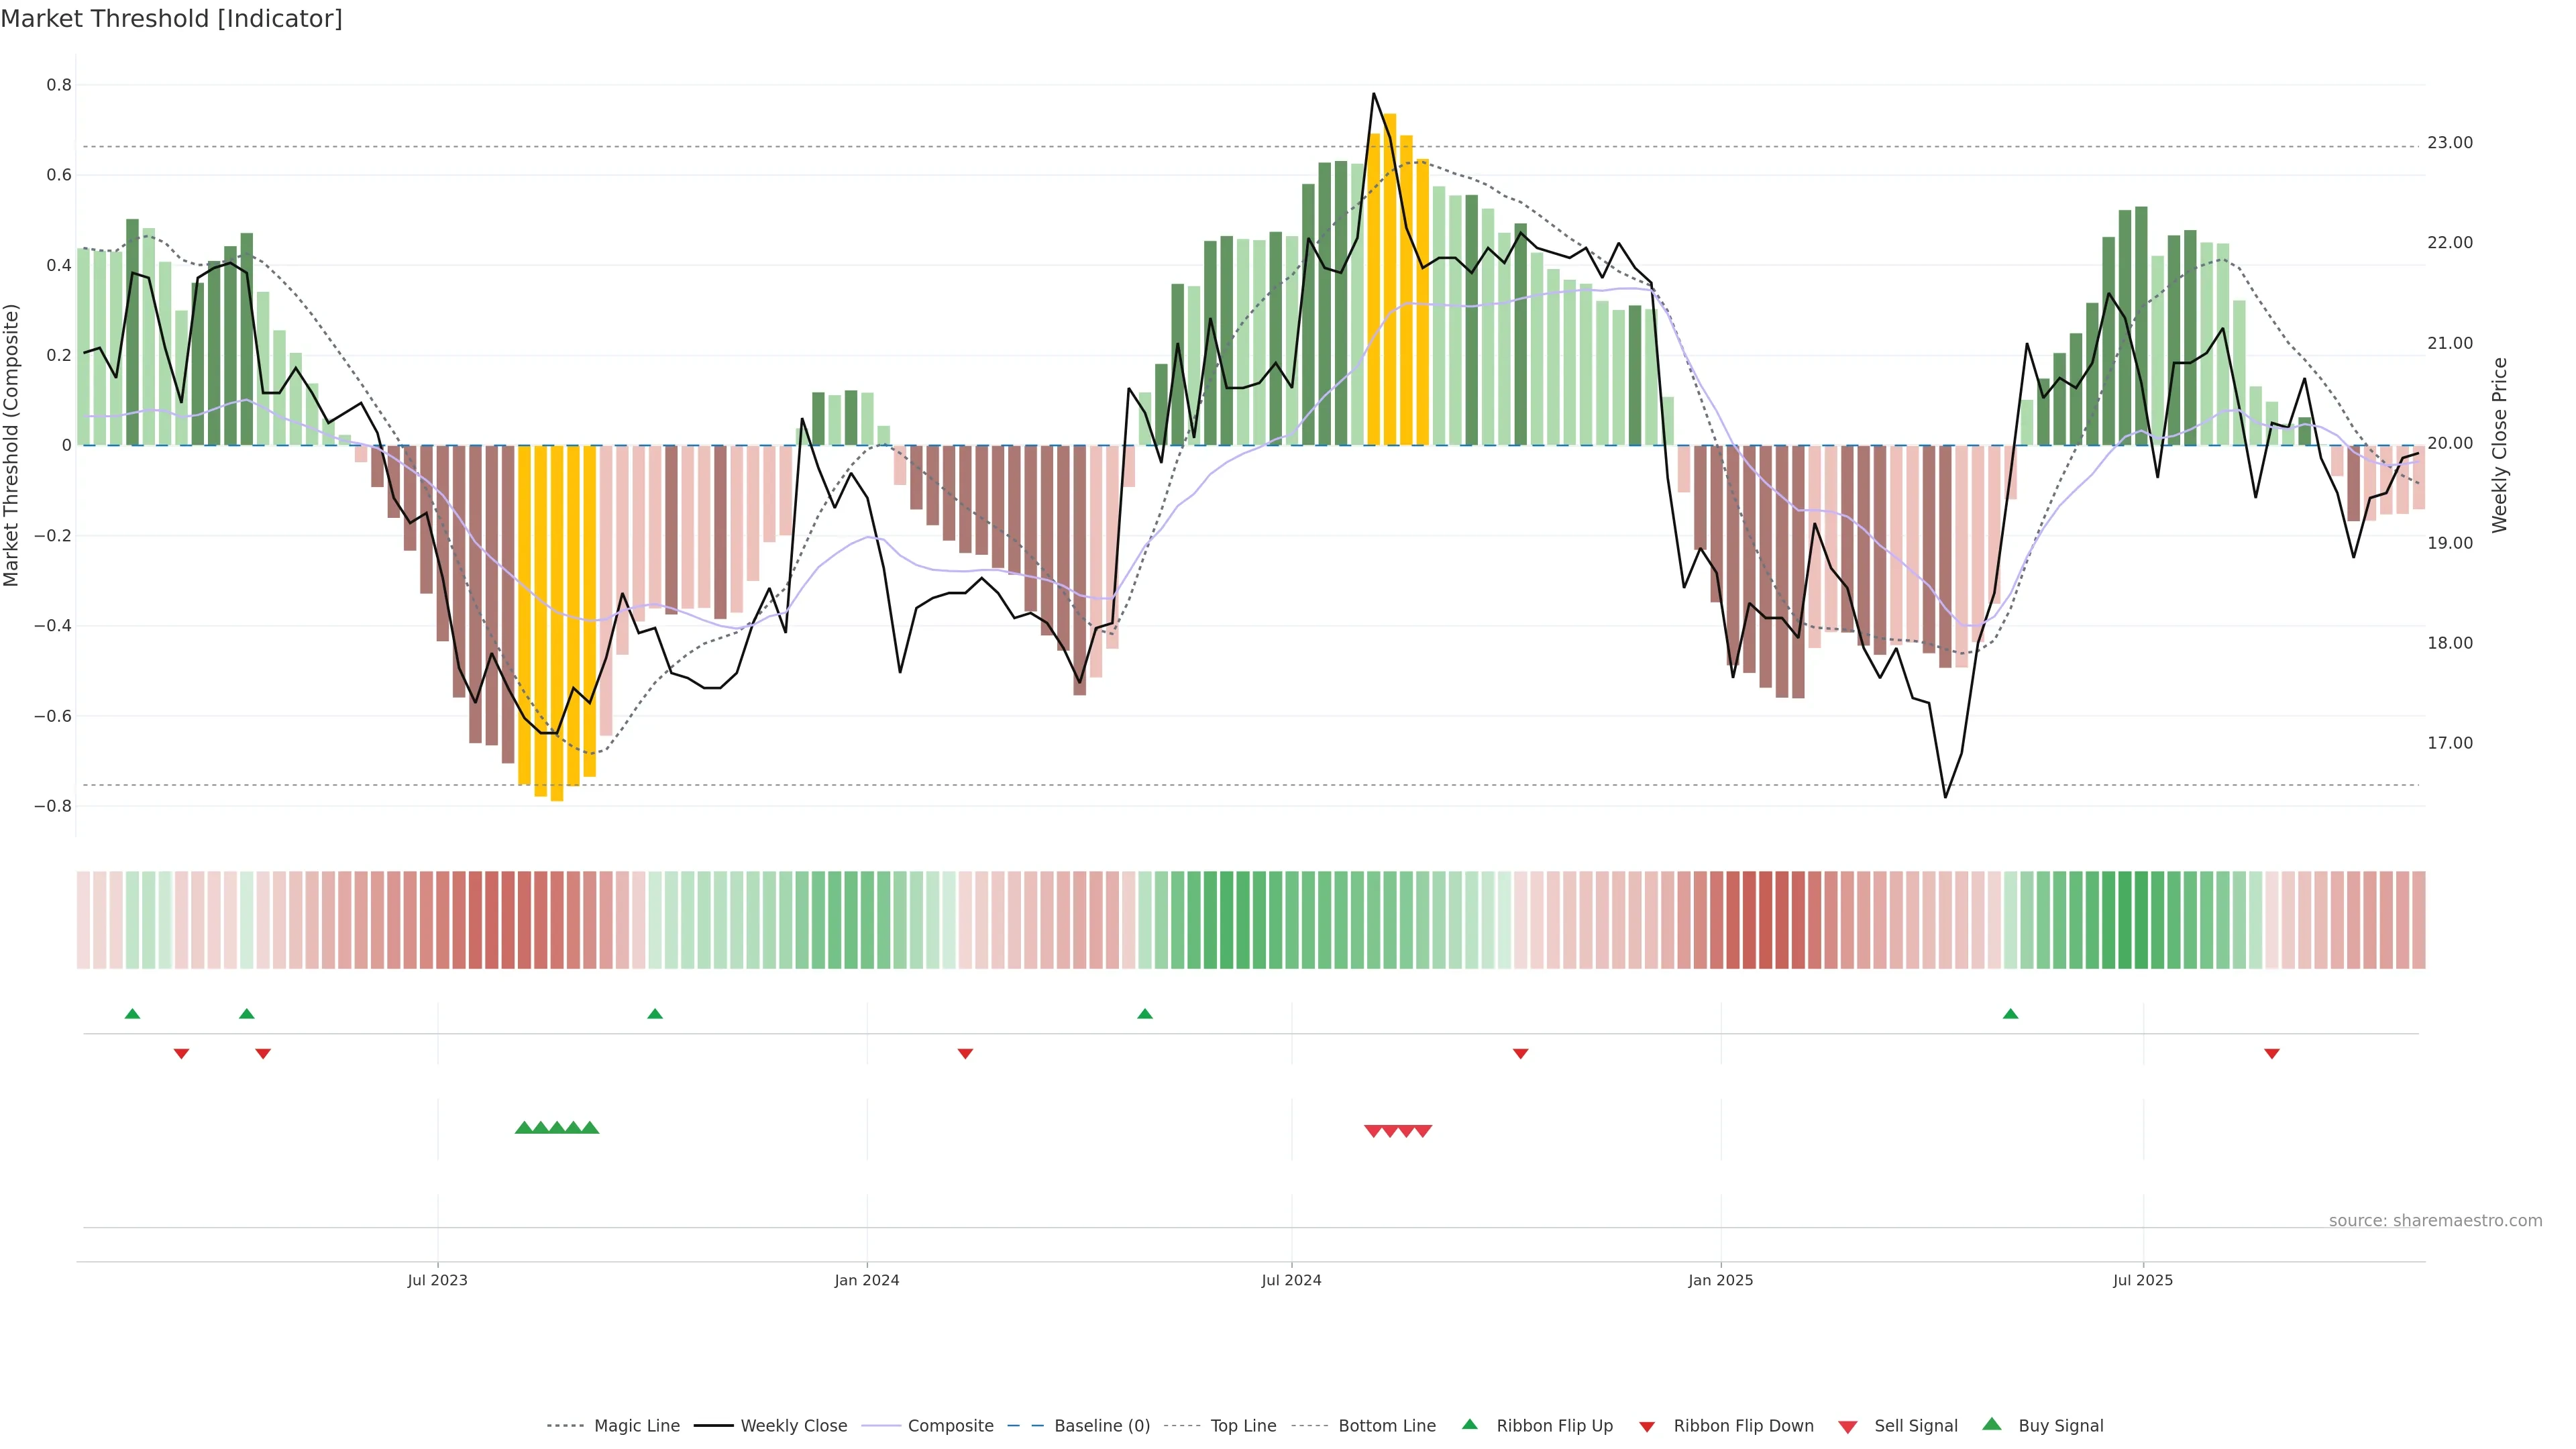Click the source: sharemaestro.com text
2576x1449 pixels.
pos(2435,1220)
